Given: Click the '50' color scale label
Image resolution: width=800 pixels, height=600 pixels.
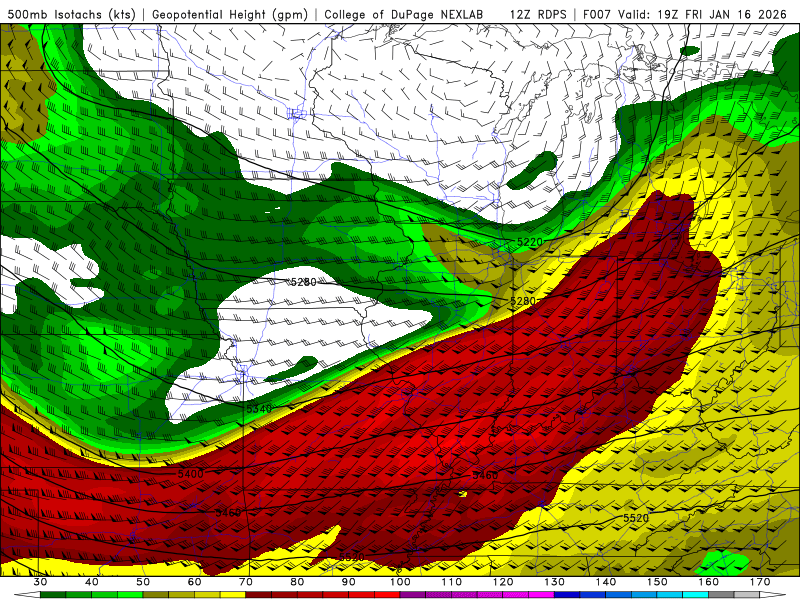Looking at the screenshot, I should click(x=143, y=582).
